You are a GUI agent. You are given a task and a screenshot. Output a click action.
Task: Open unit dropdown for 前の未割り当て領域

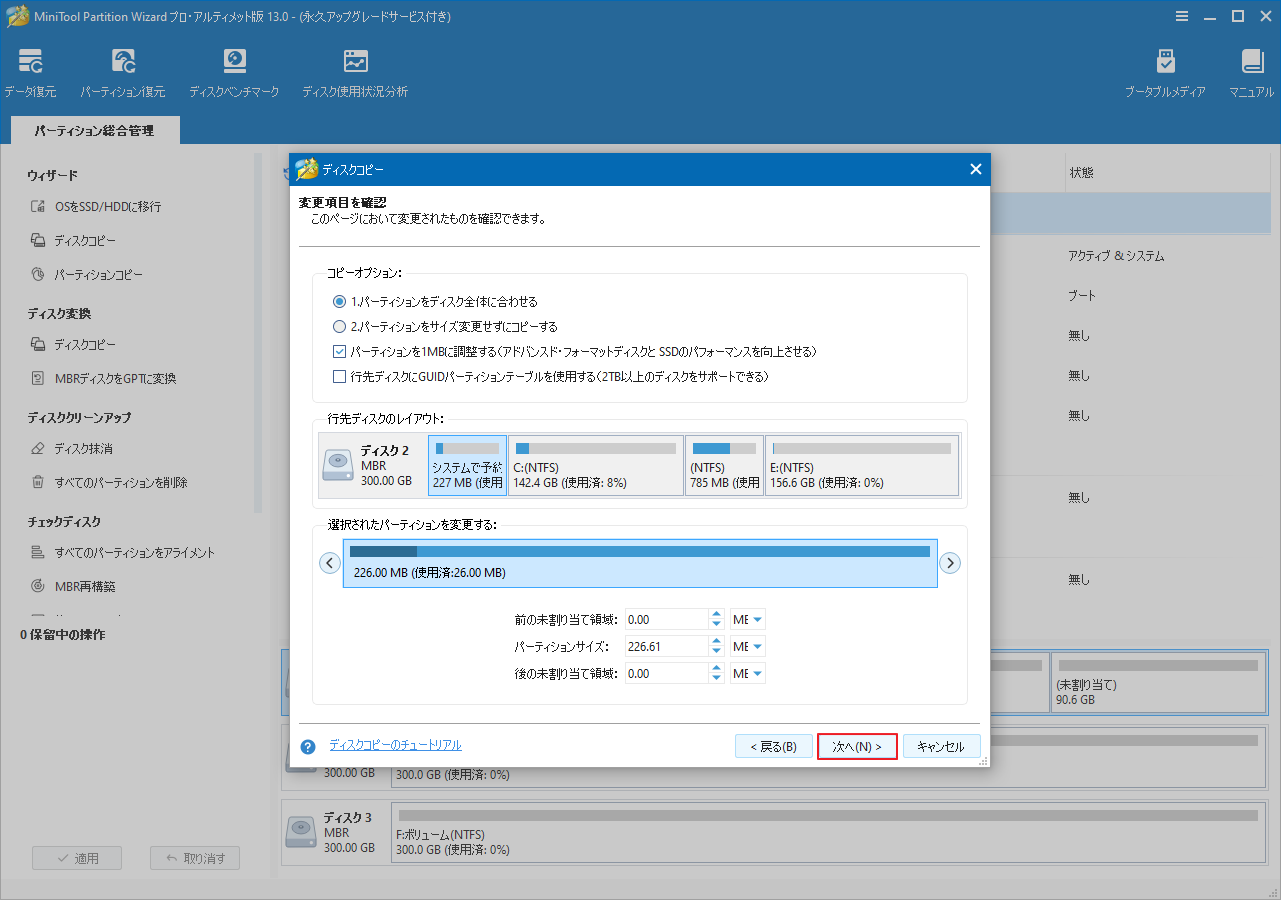[747, 619]
